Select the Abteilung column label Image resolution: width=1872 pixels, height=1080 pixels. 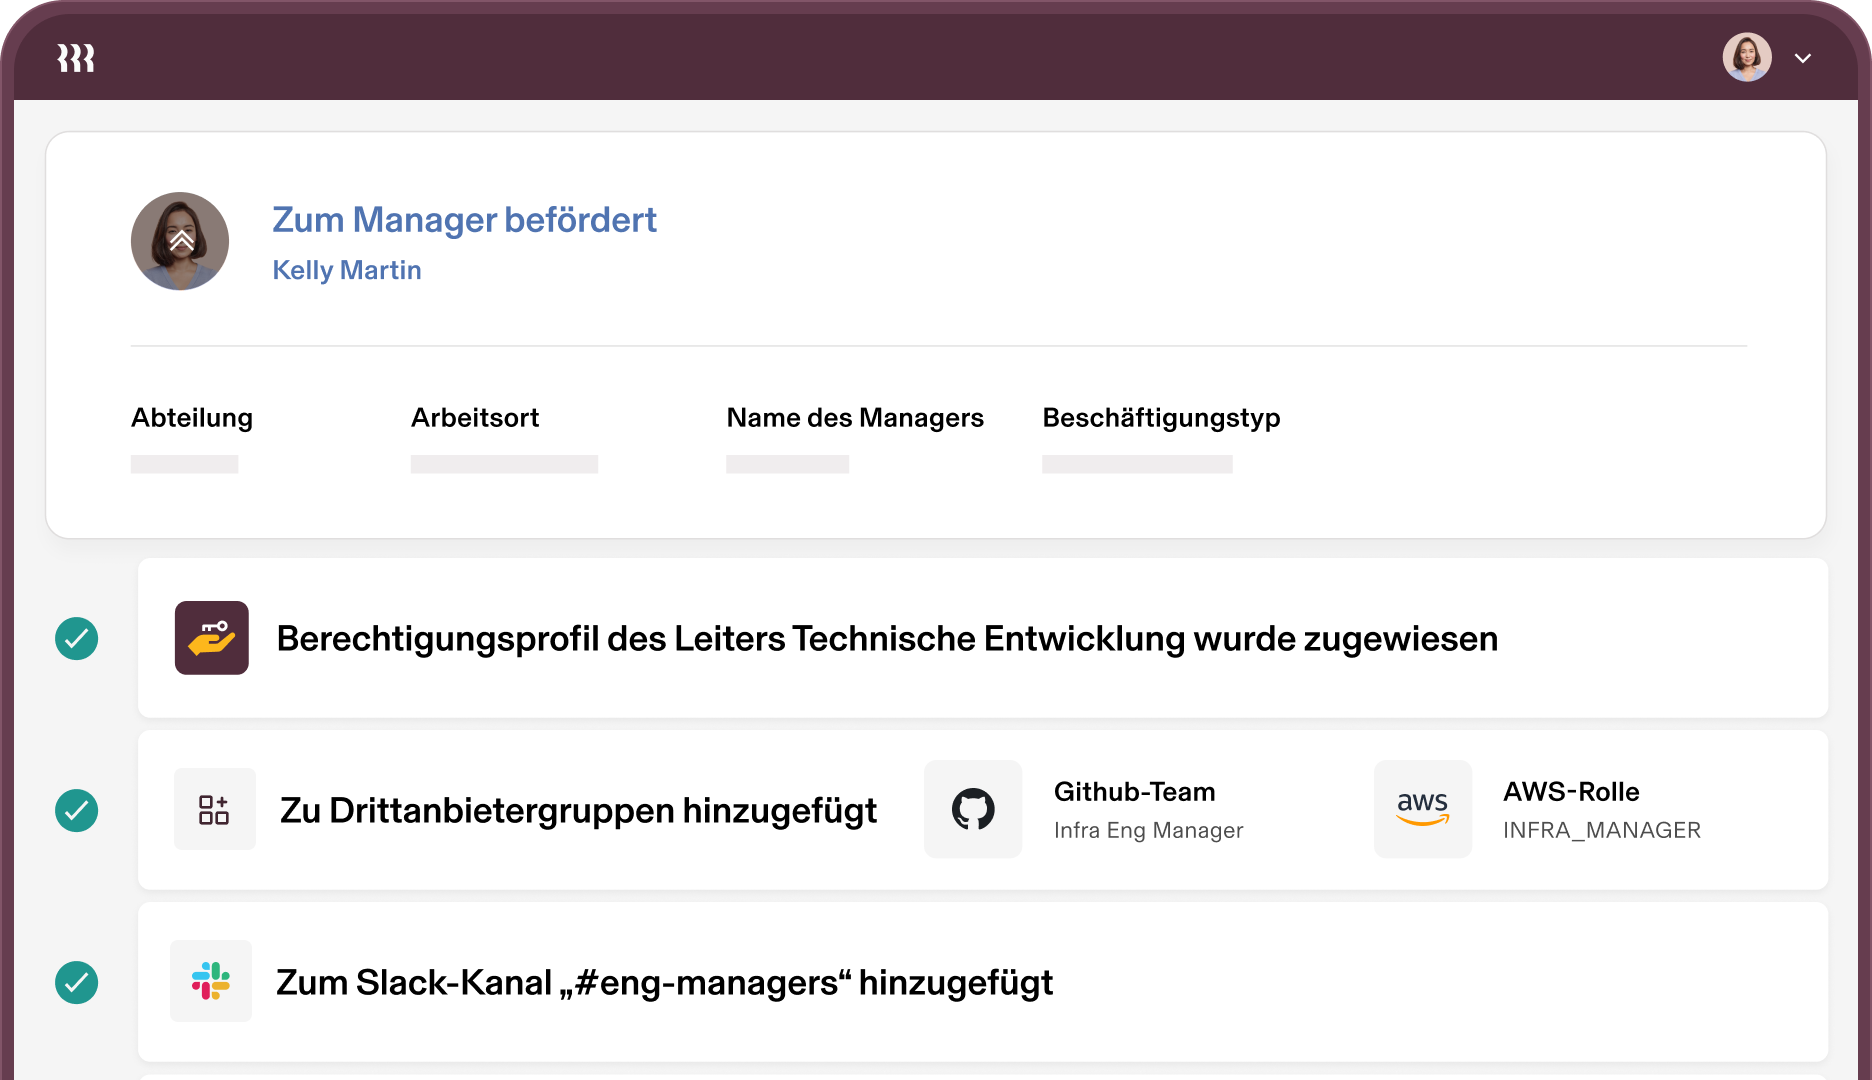pyautogui.click(x=192, y=418)
